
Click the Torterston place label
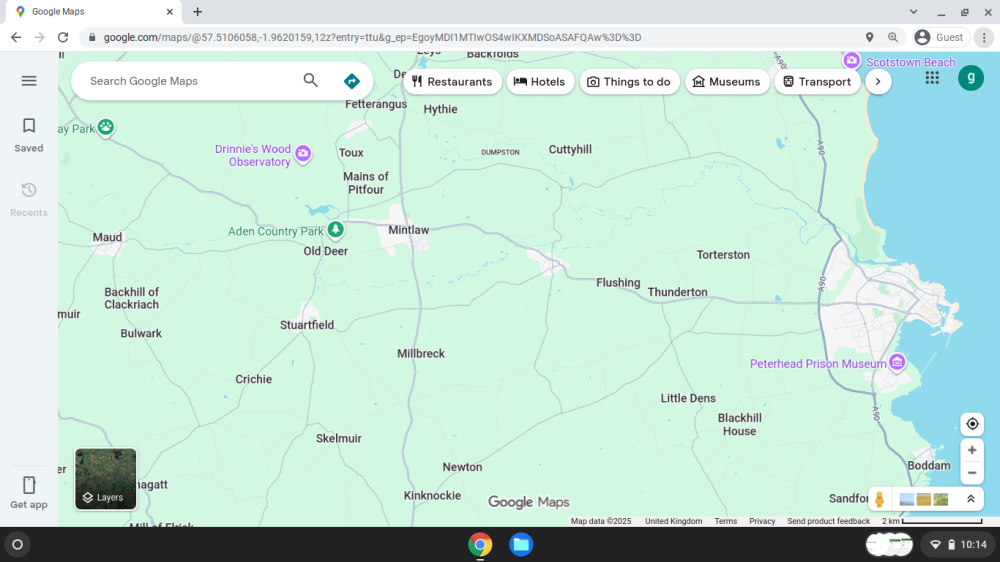click(723, 255)
